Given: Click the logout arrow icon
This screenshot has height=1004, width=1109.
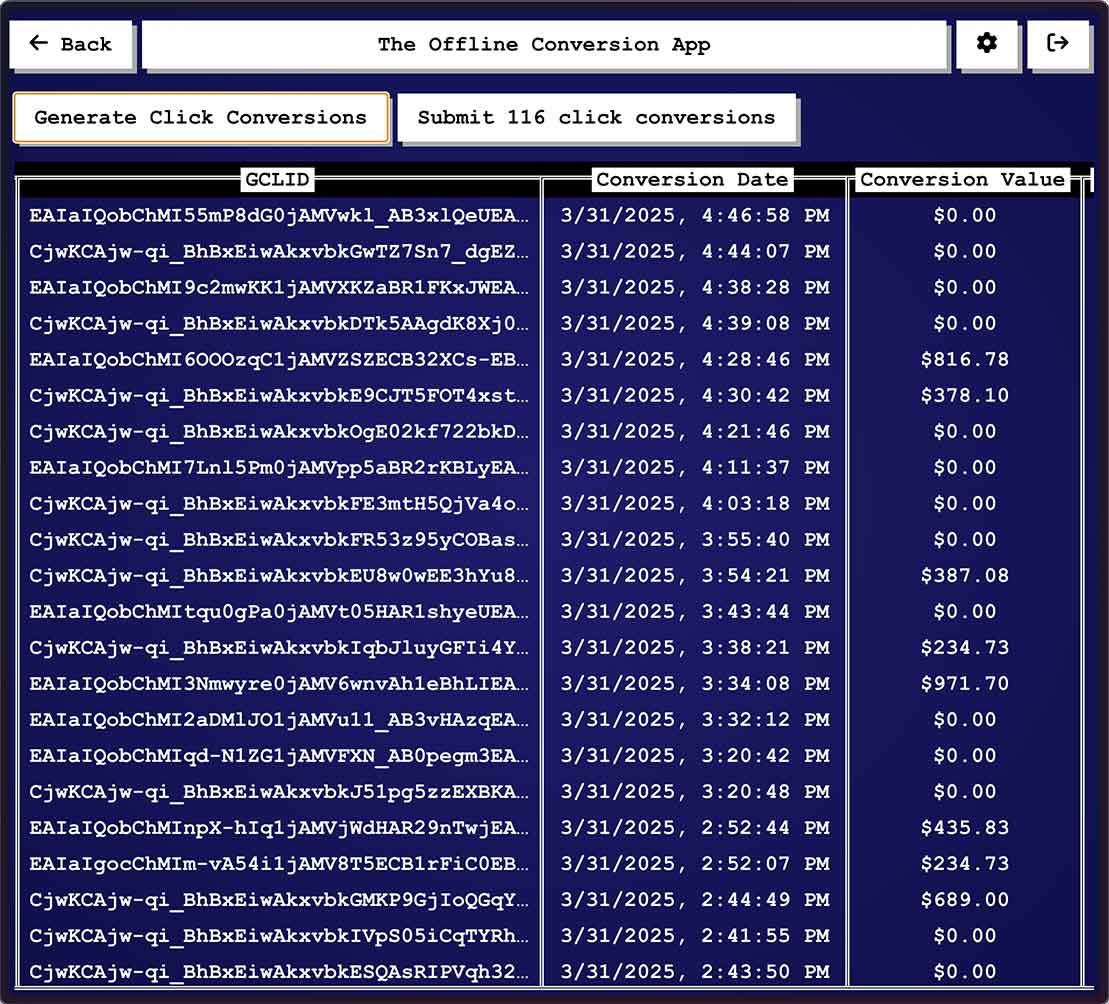Looking at the screenshot, I should click(1057, 44).
